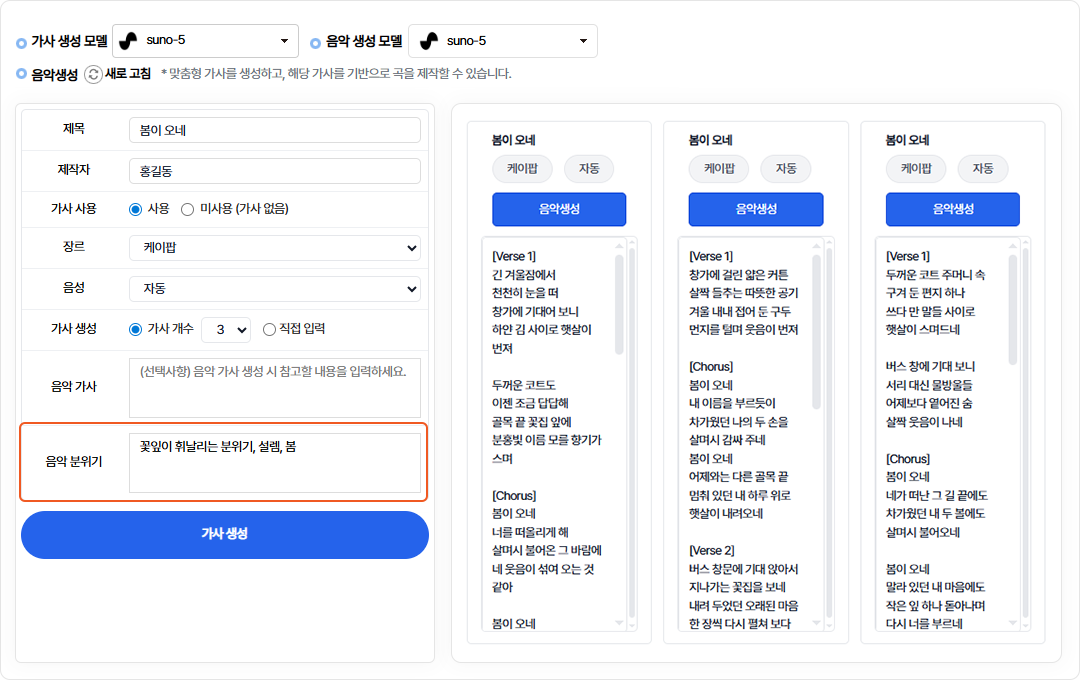This screenshot has height=680, width=1080.
Task: Click the suno logo in 가사 생성 모델 selector
Action: pyautogui.click(x=128, y=41)
